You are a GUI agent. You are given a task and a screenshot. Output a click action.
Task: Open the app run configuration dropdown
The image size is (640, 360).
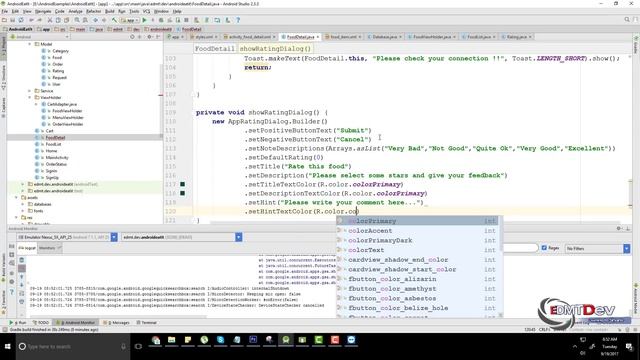click(x=130, y=20)
